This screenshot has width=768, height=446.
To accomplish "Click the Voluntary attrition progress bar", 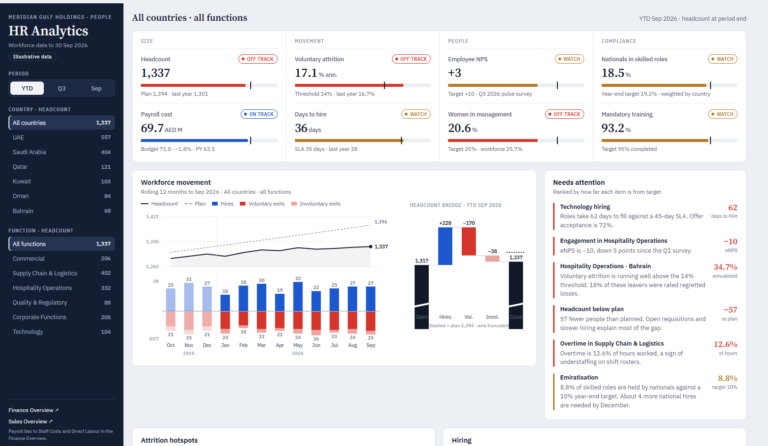I will click(x=362, y=85).
